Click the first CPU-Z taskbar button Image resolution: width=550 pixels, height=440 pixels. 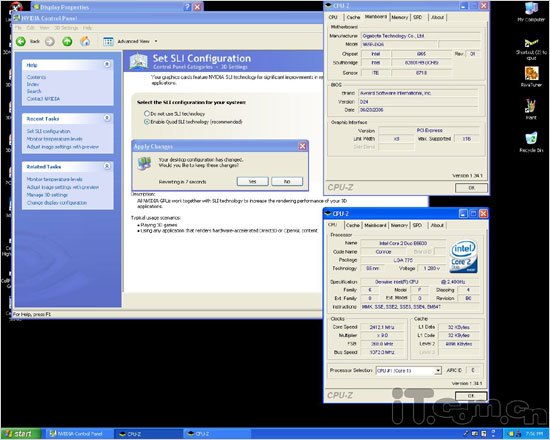(x=148, y=434)
